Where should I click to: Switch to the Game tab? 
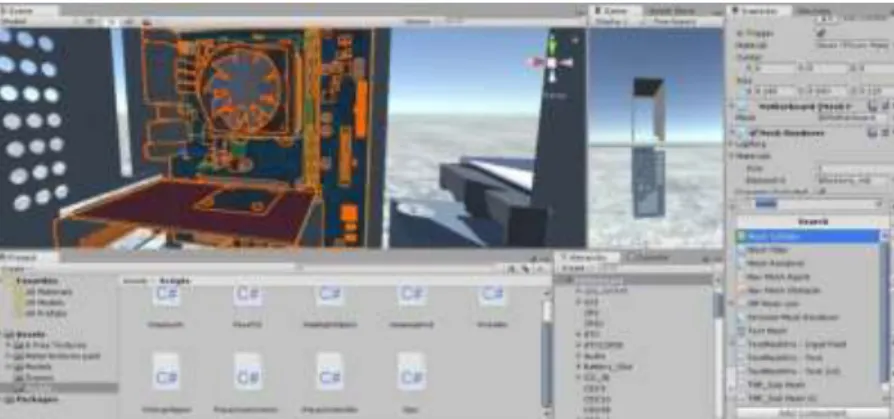(615, 11)
